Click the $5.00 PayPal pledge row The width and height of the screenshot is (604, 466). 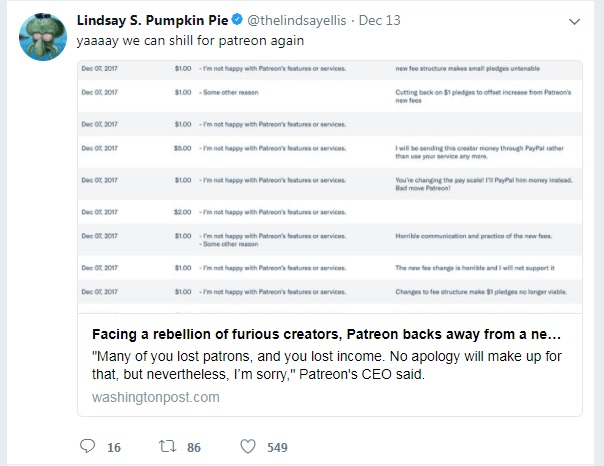[330, 152]
